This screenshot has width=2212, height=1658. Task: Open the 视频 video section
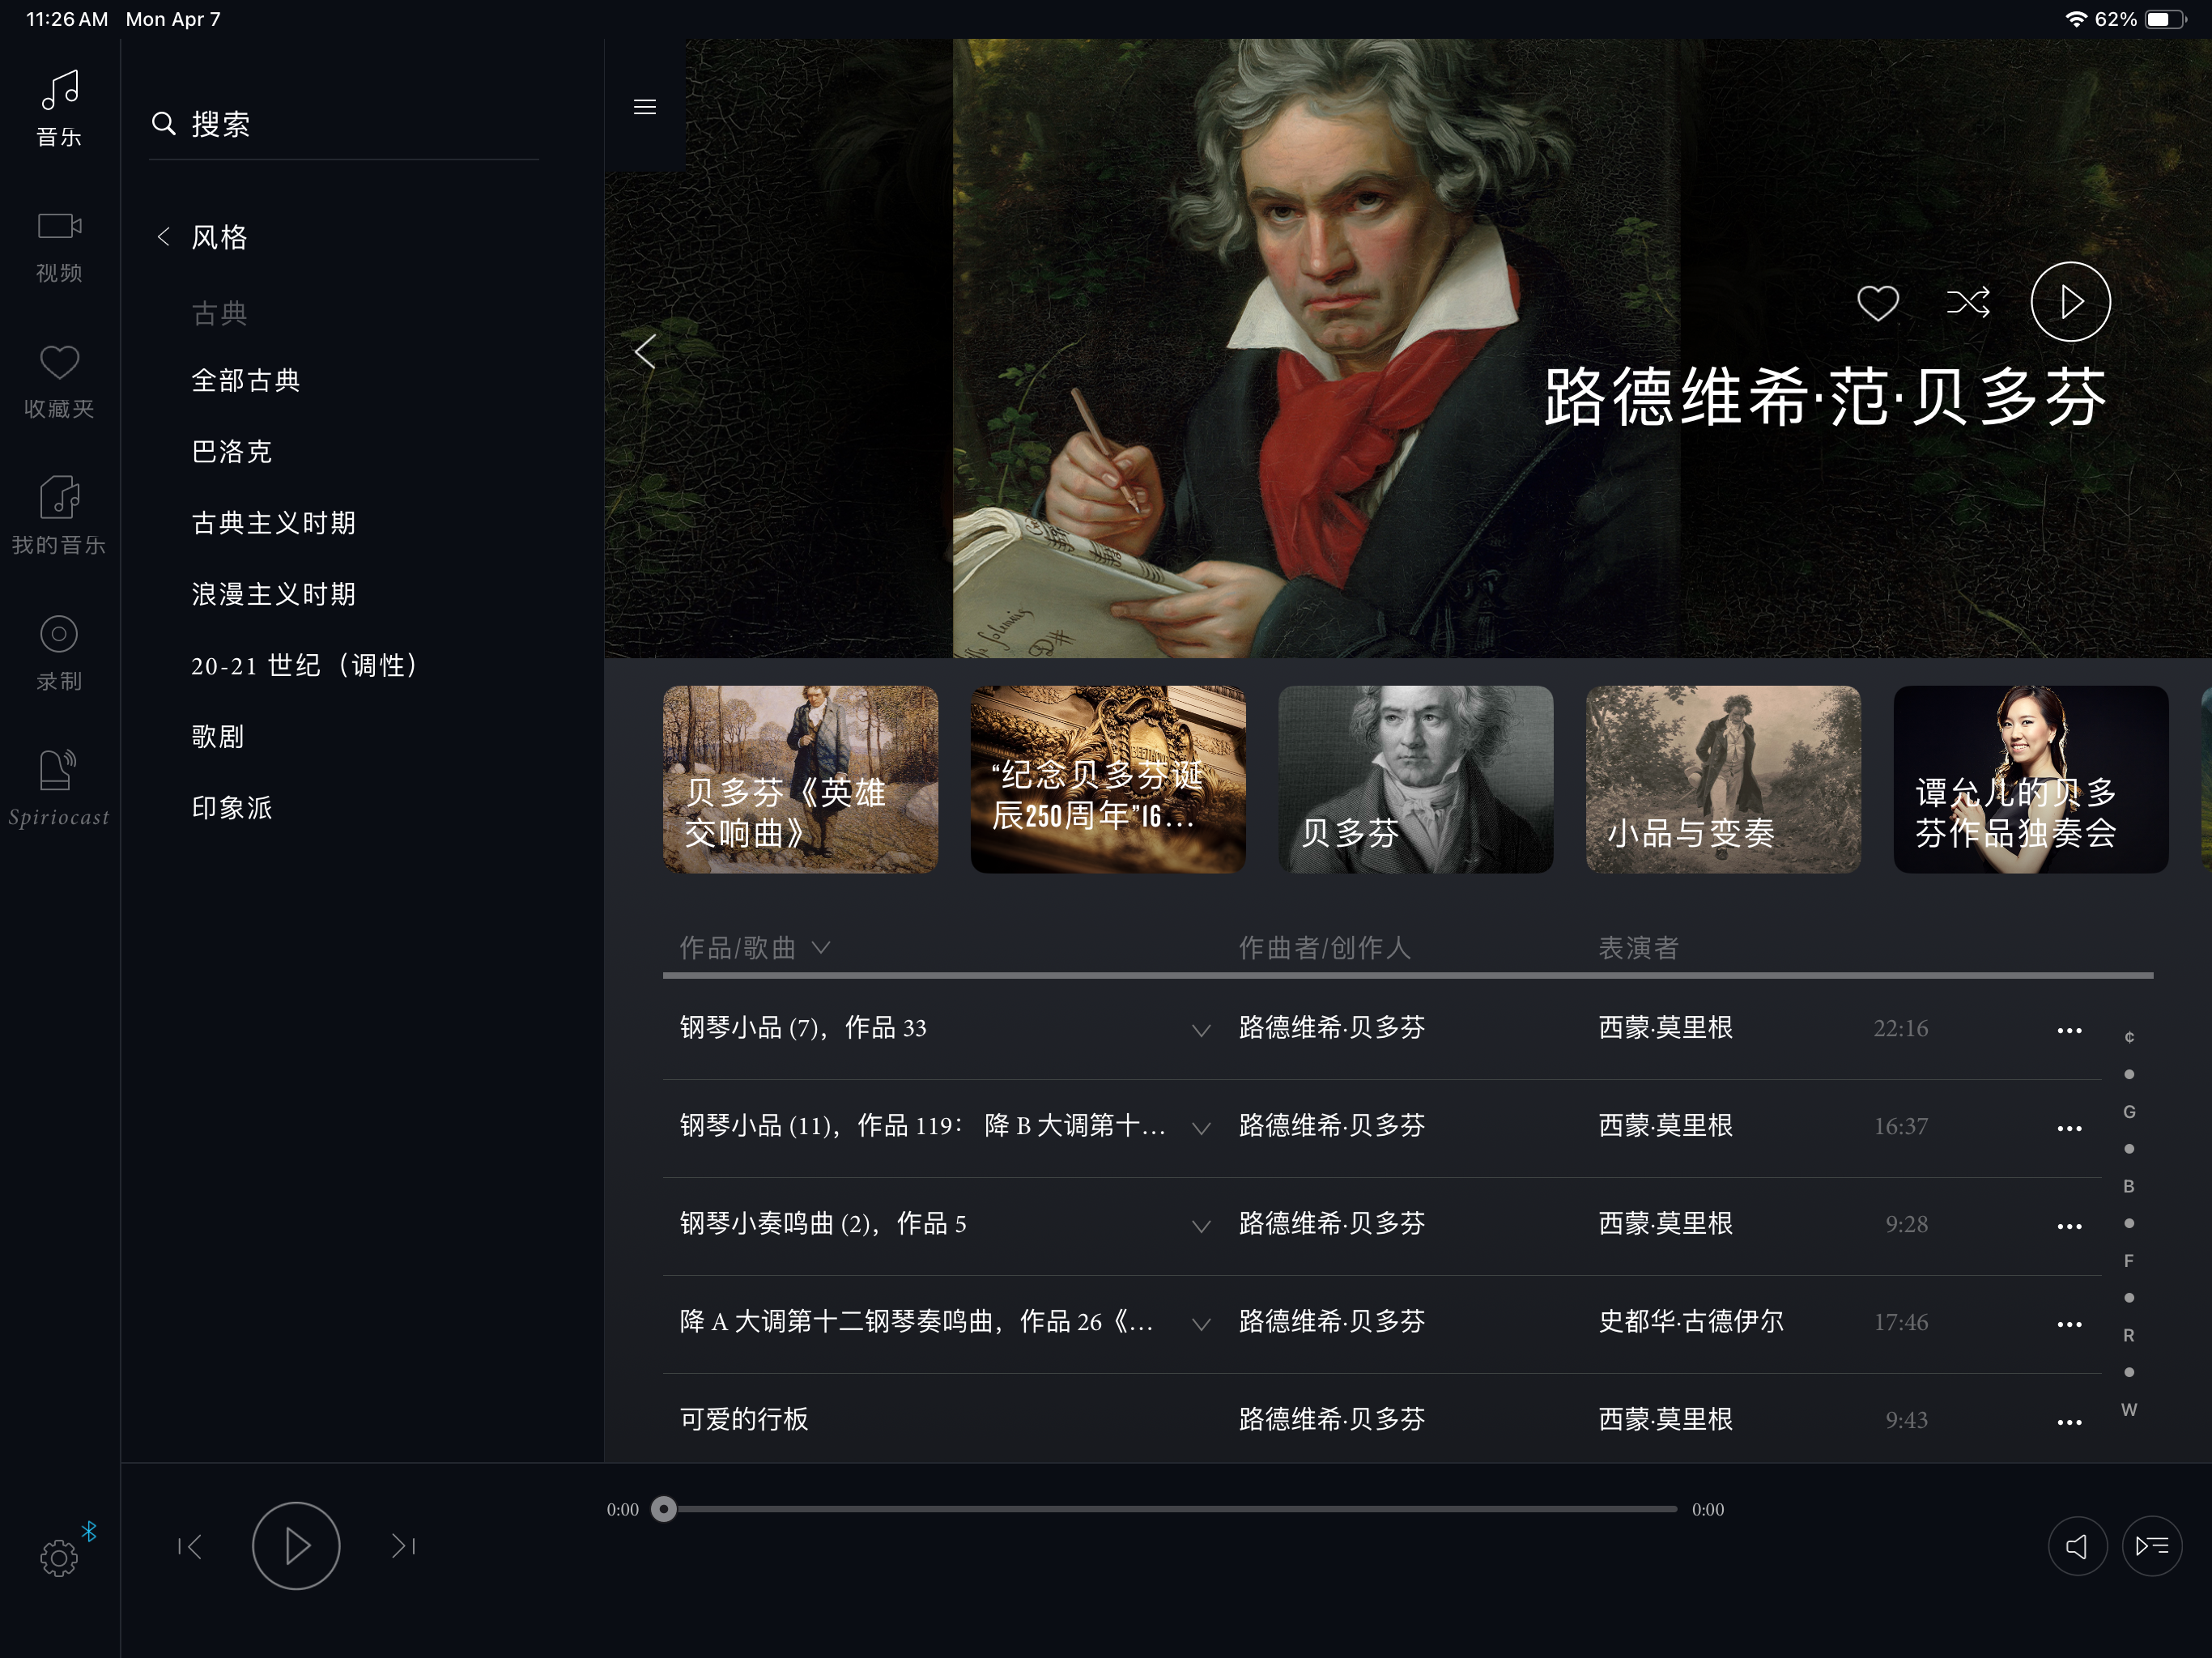(59, 246)
